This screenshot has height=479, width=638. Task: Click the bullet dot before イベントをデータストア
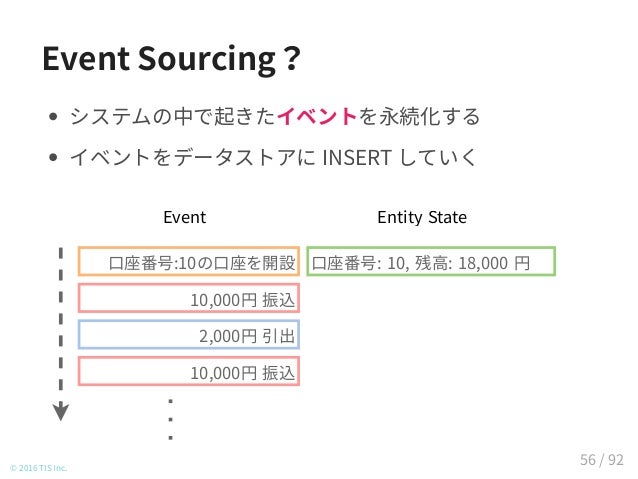pos(53,157)
